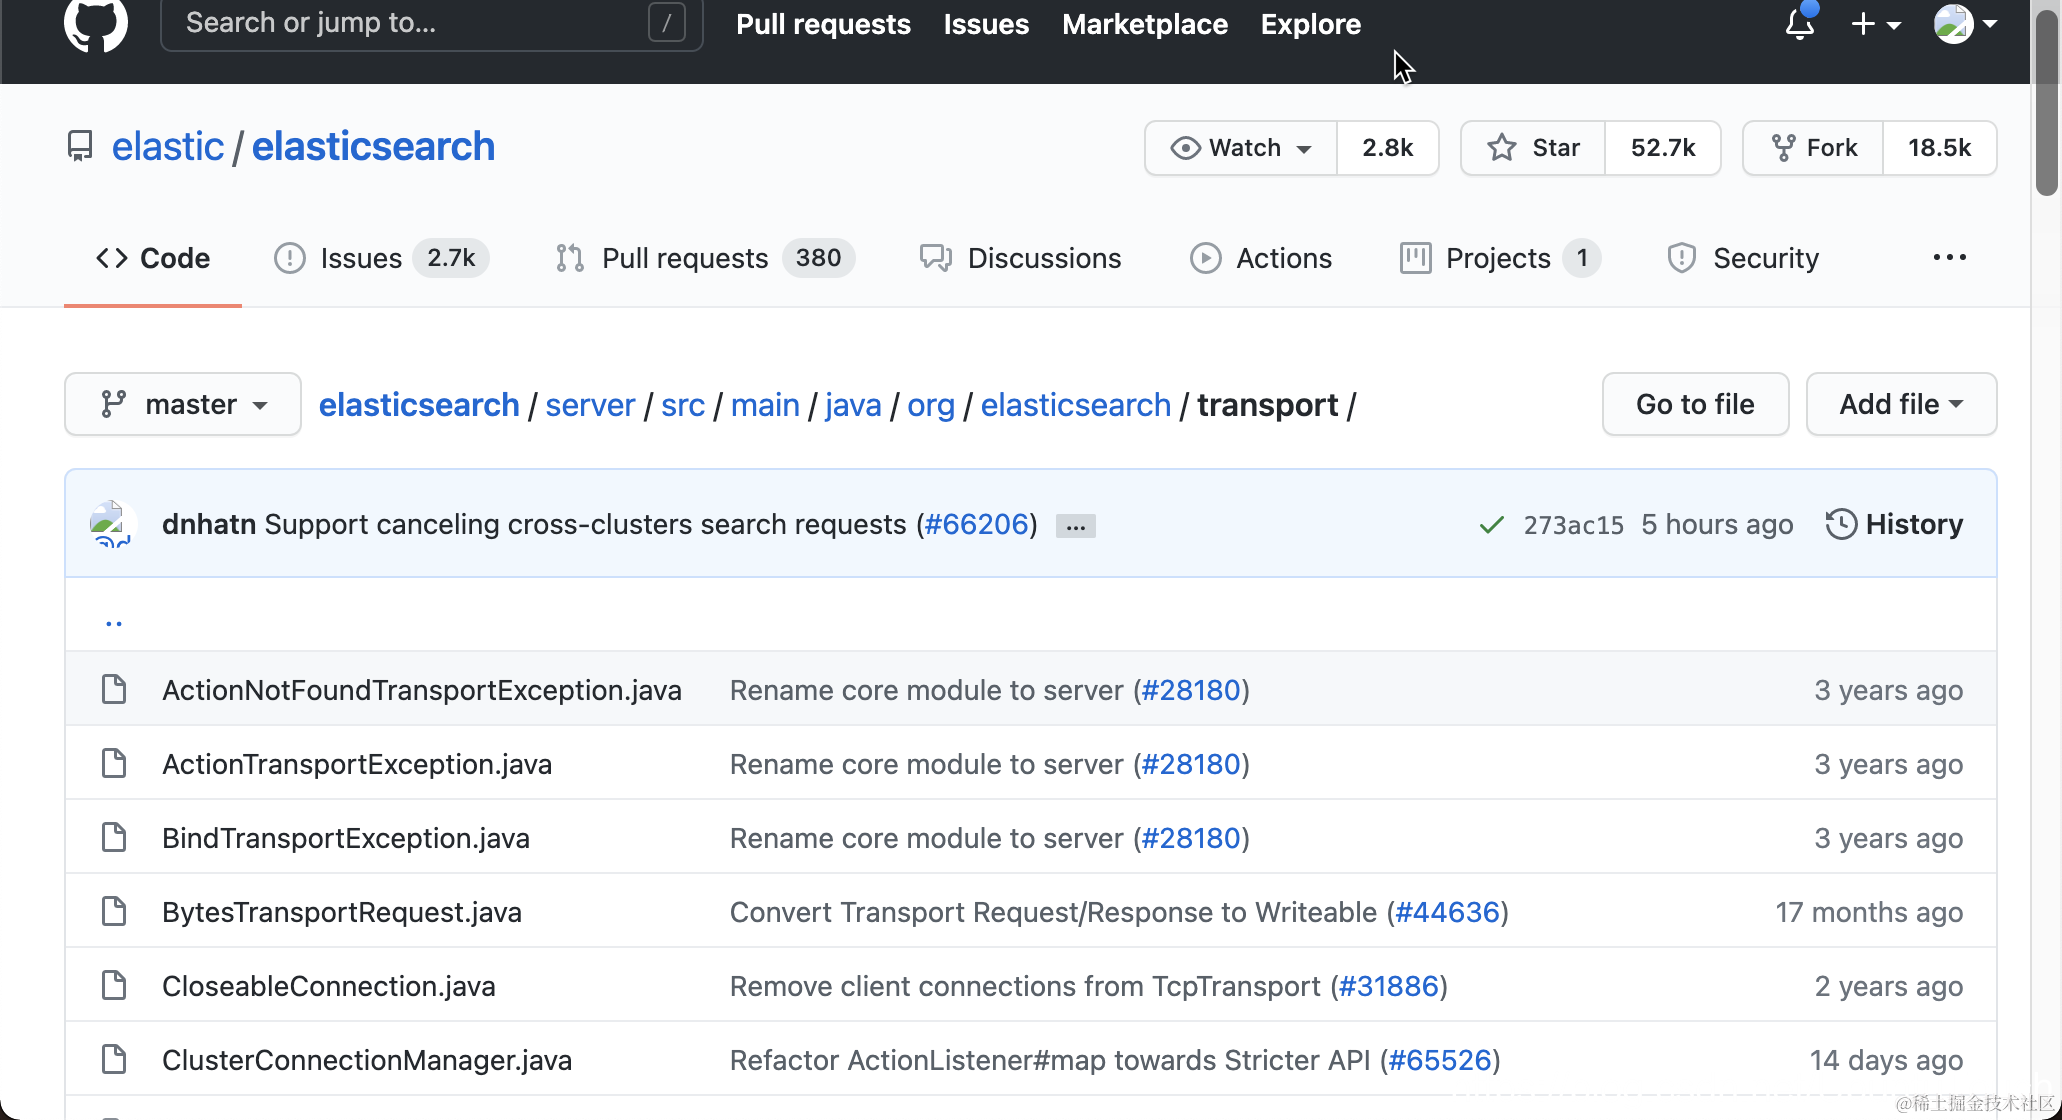2062x1120 pixels.
Task: View the 18.5k forks count
Action: [1940, 148]
